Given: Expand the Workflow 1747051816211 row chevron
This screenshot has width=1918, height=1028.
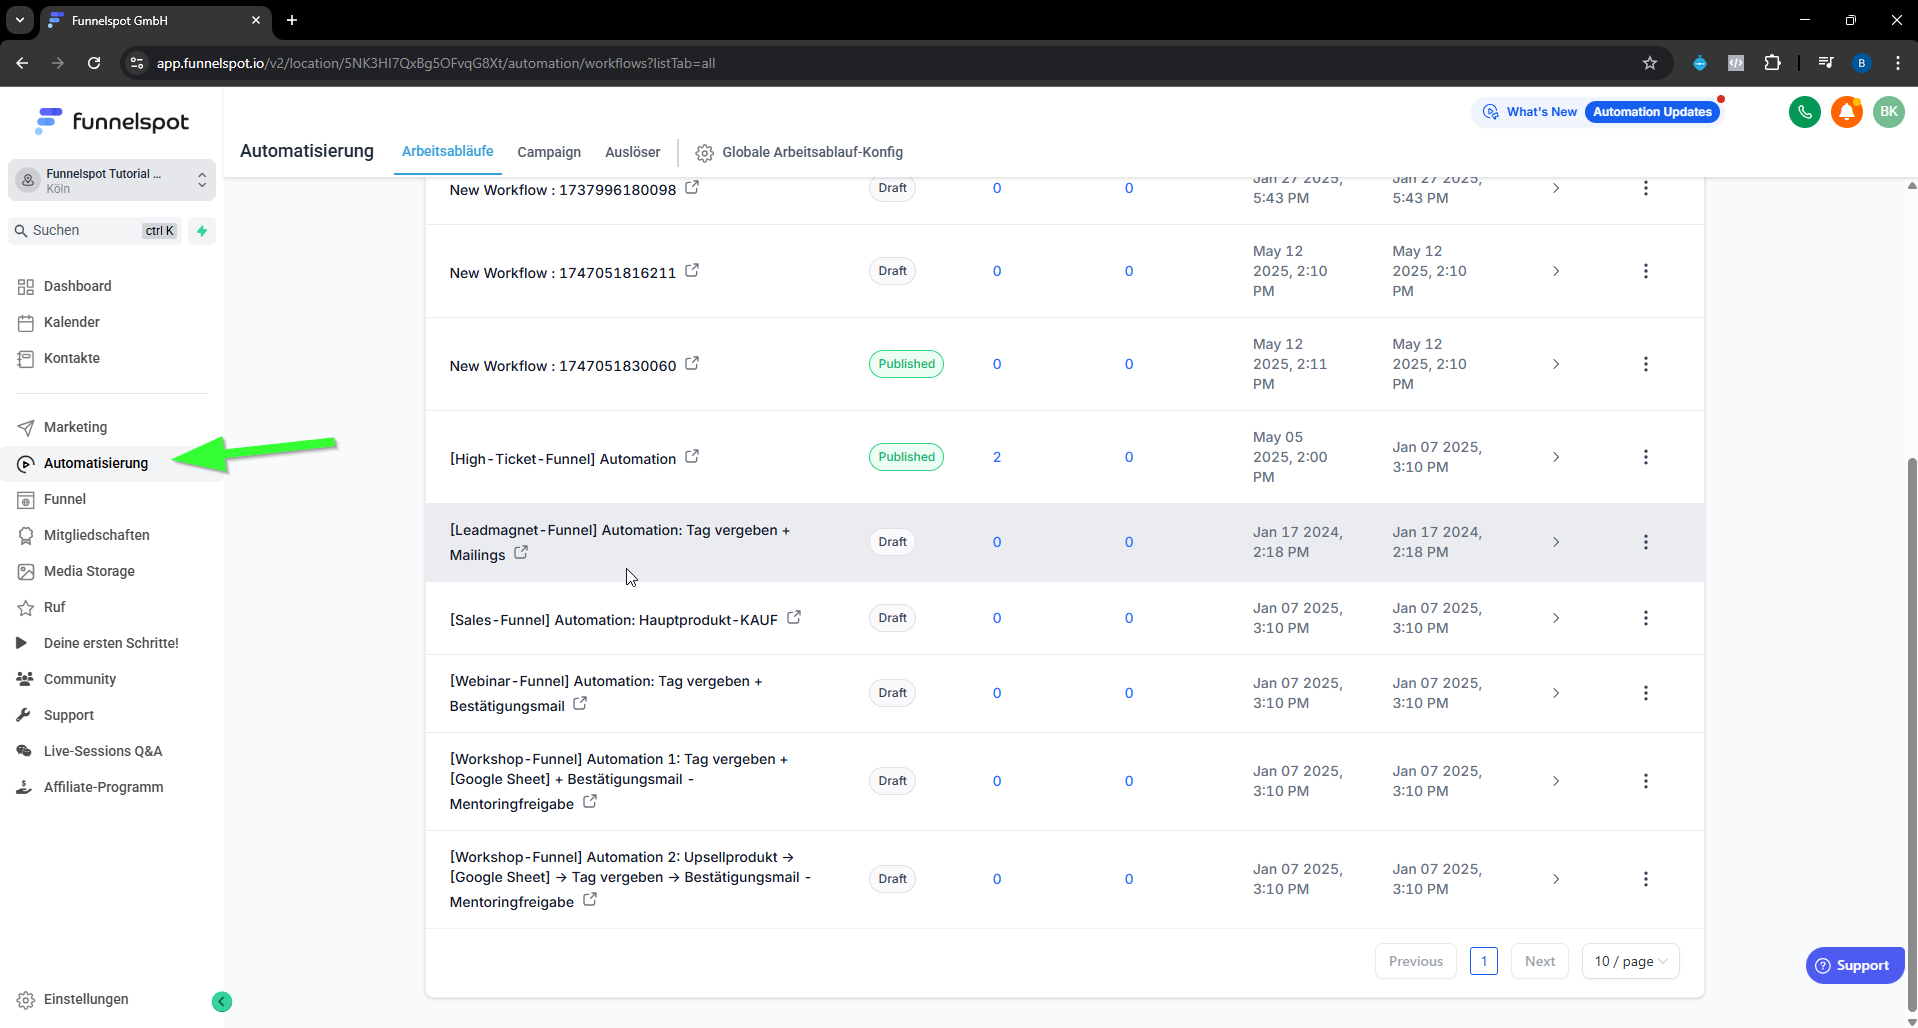Looking at the screenshot, I should (1556, 271).
